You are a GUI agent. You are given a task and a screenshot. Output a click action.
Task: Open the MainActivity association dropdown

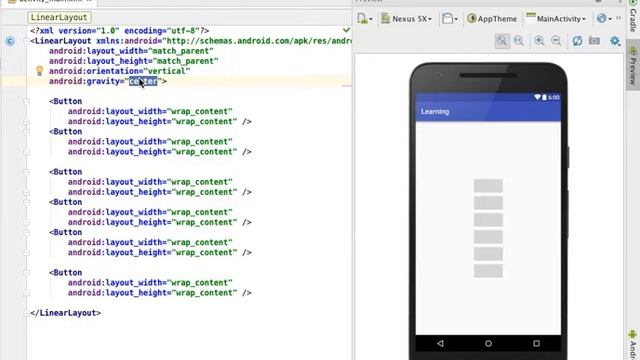coord(556,19)
